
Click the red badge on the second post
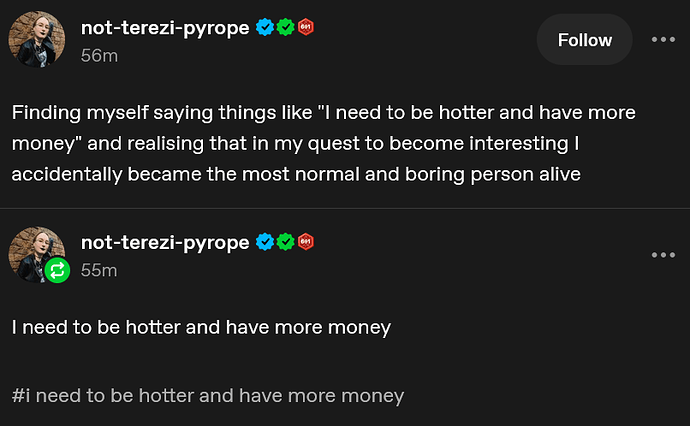[306, 241]
